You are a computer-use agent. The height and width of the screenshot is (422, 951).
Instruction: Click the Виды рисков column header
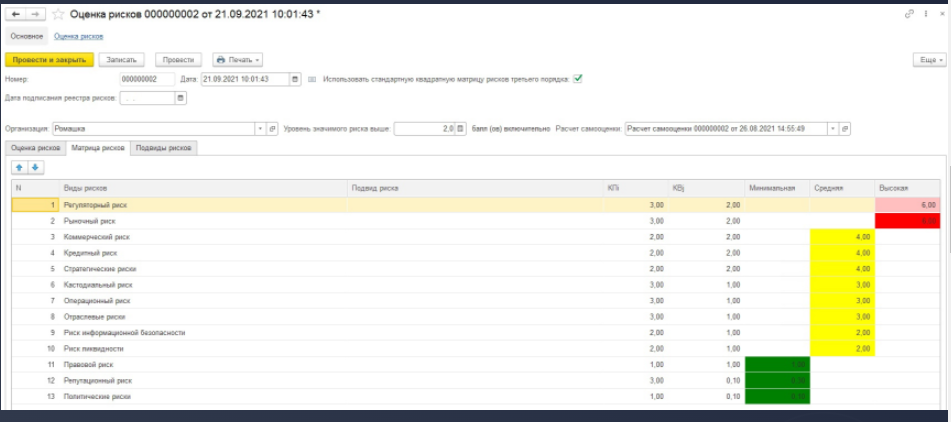(x=203, y=189)
